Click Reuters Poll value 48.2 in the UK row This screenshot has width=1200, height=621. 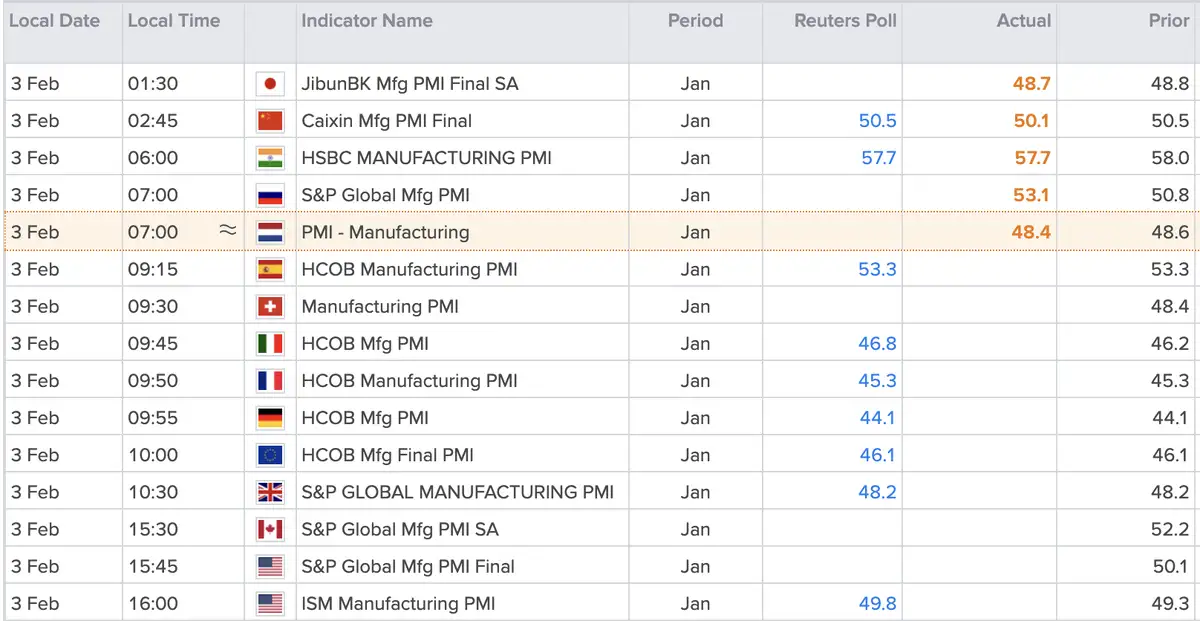877,492
